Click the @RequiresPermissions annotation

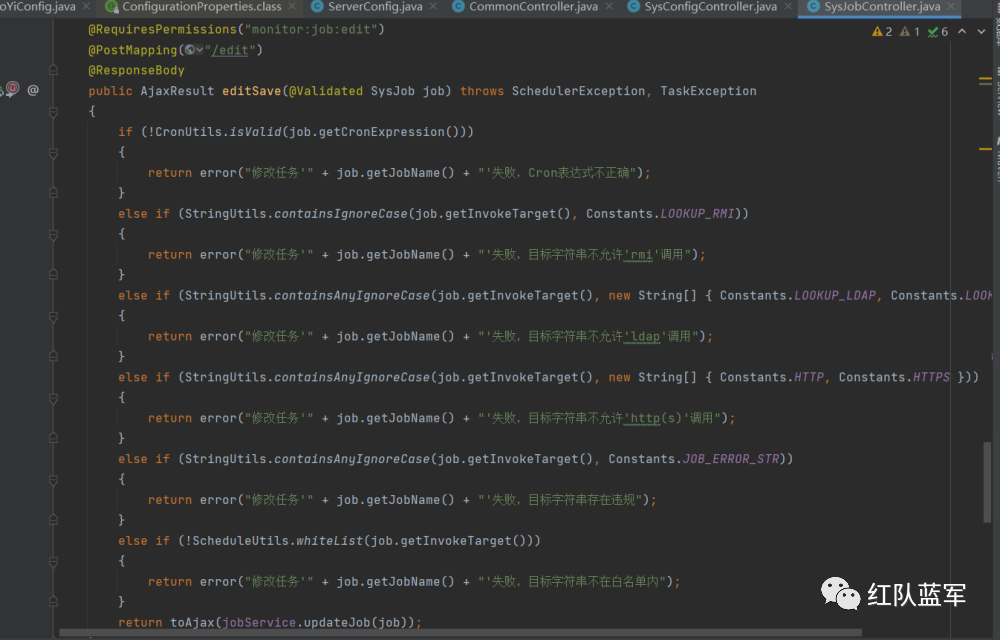pos(162,29)
